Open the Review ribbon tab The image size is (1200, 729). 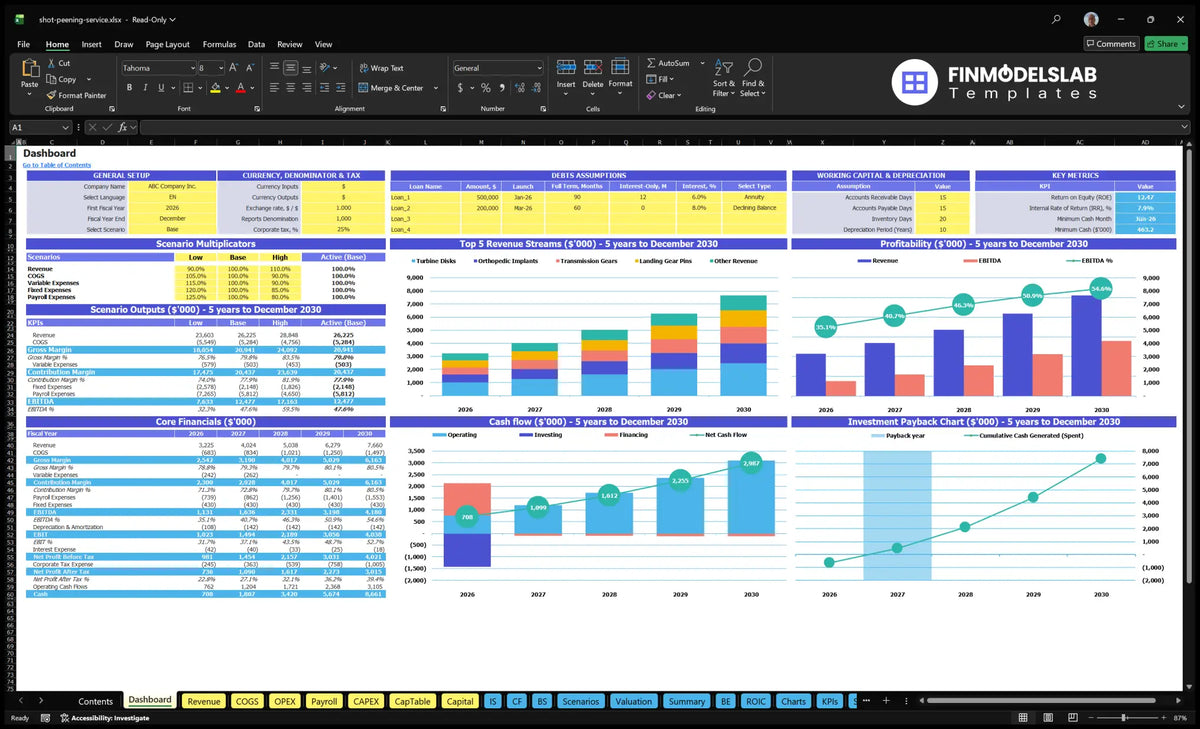coord(289,44)
